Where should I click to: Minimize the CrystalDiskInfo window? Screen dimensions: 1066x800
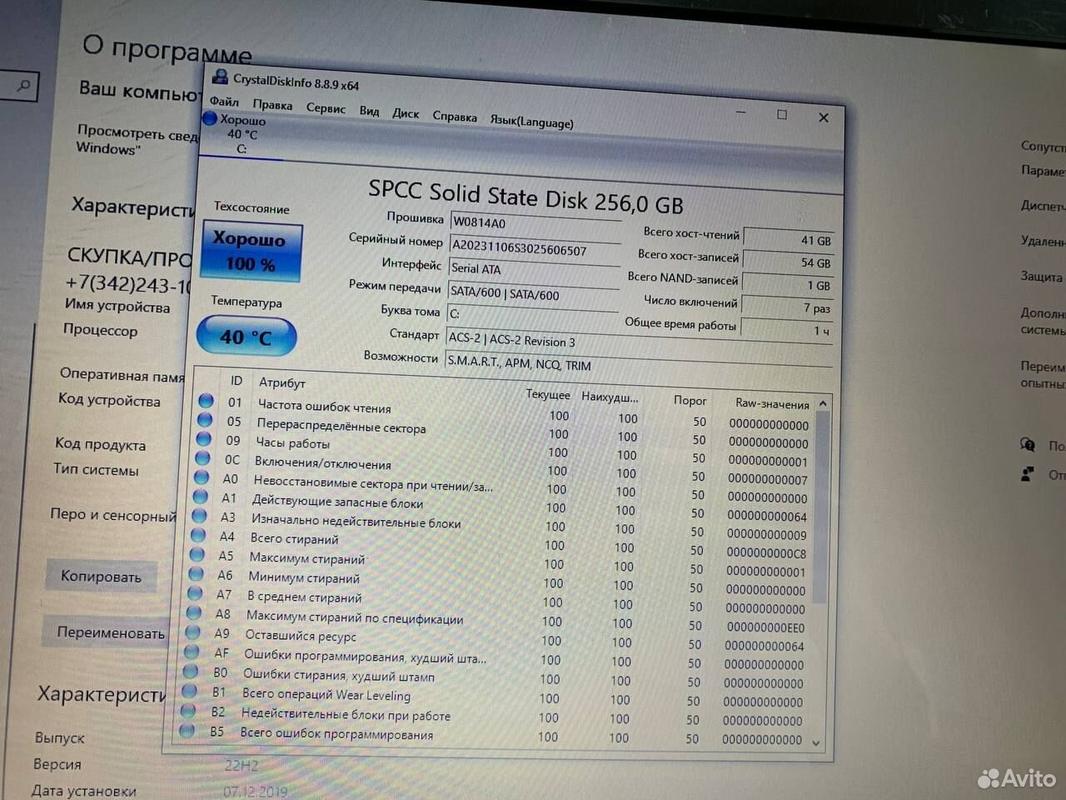tap(741, 112)
